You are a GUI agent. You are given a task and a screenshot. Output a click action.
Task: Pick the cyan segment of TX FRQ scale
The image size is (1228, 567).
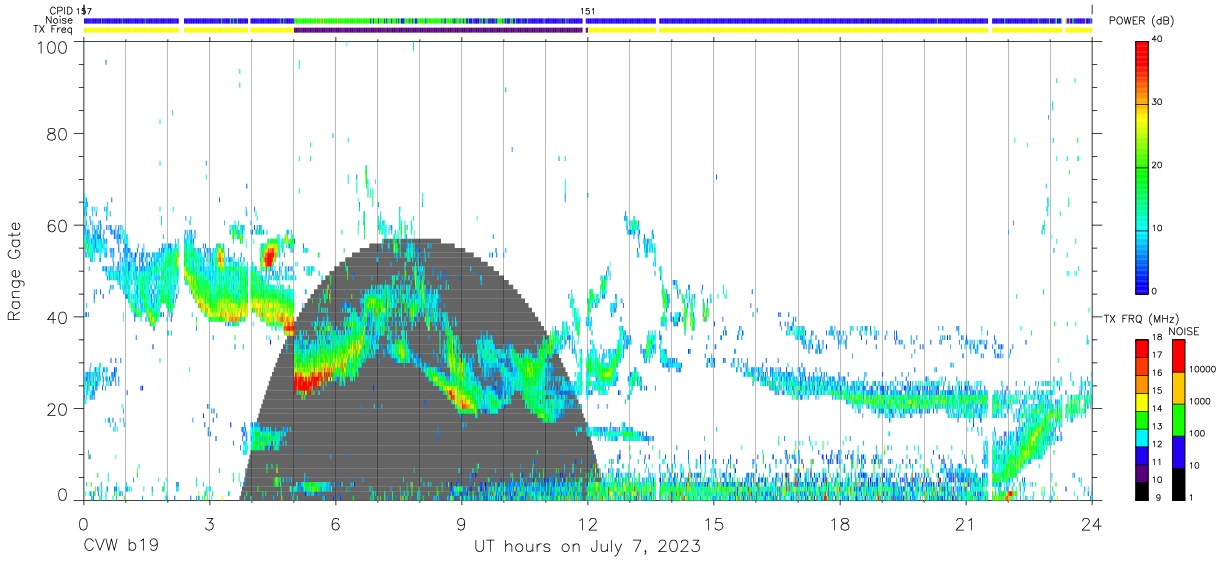[x=1141, y=437]
